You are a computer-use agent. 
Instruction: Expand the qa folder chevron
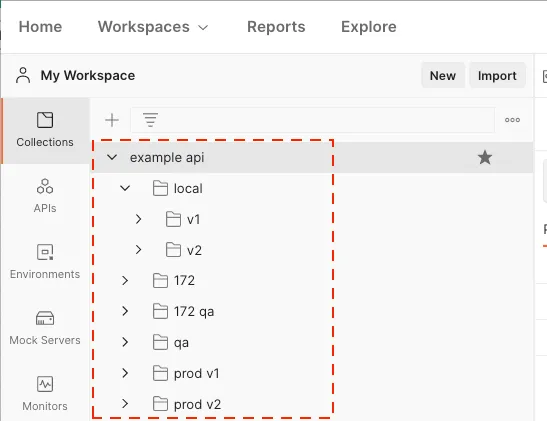(125, 342)
